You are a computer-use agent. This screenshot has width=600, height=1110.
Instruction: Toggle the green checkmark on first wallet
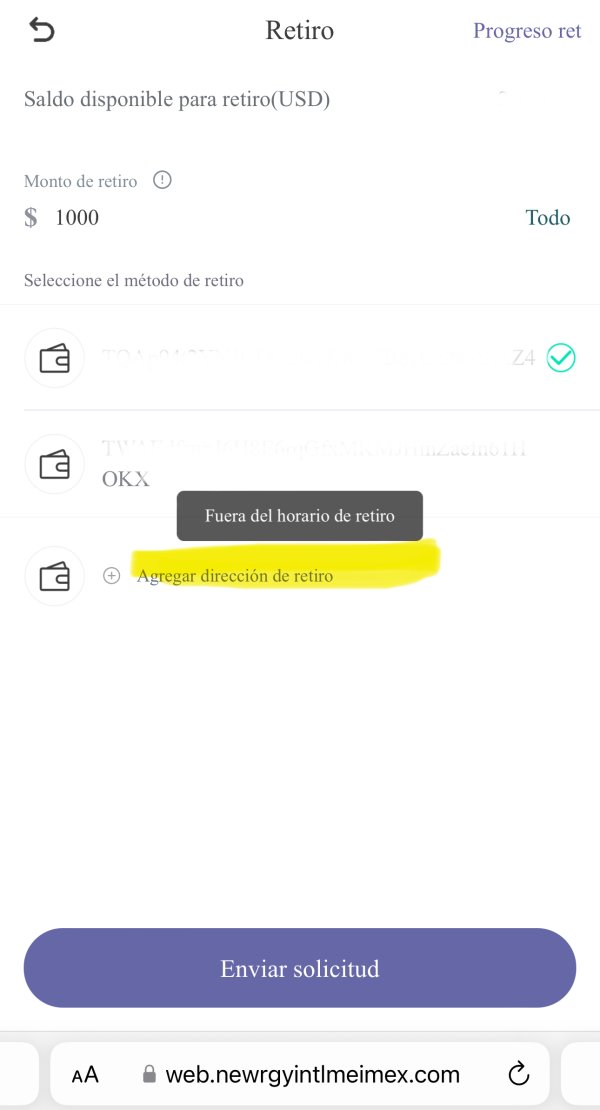pyautogui.click(x=561, y=358)
